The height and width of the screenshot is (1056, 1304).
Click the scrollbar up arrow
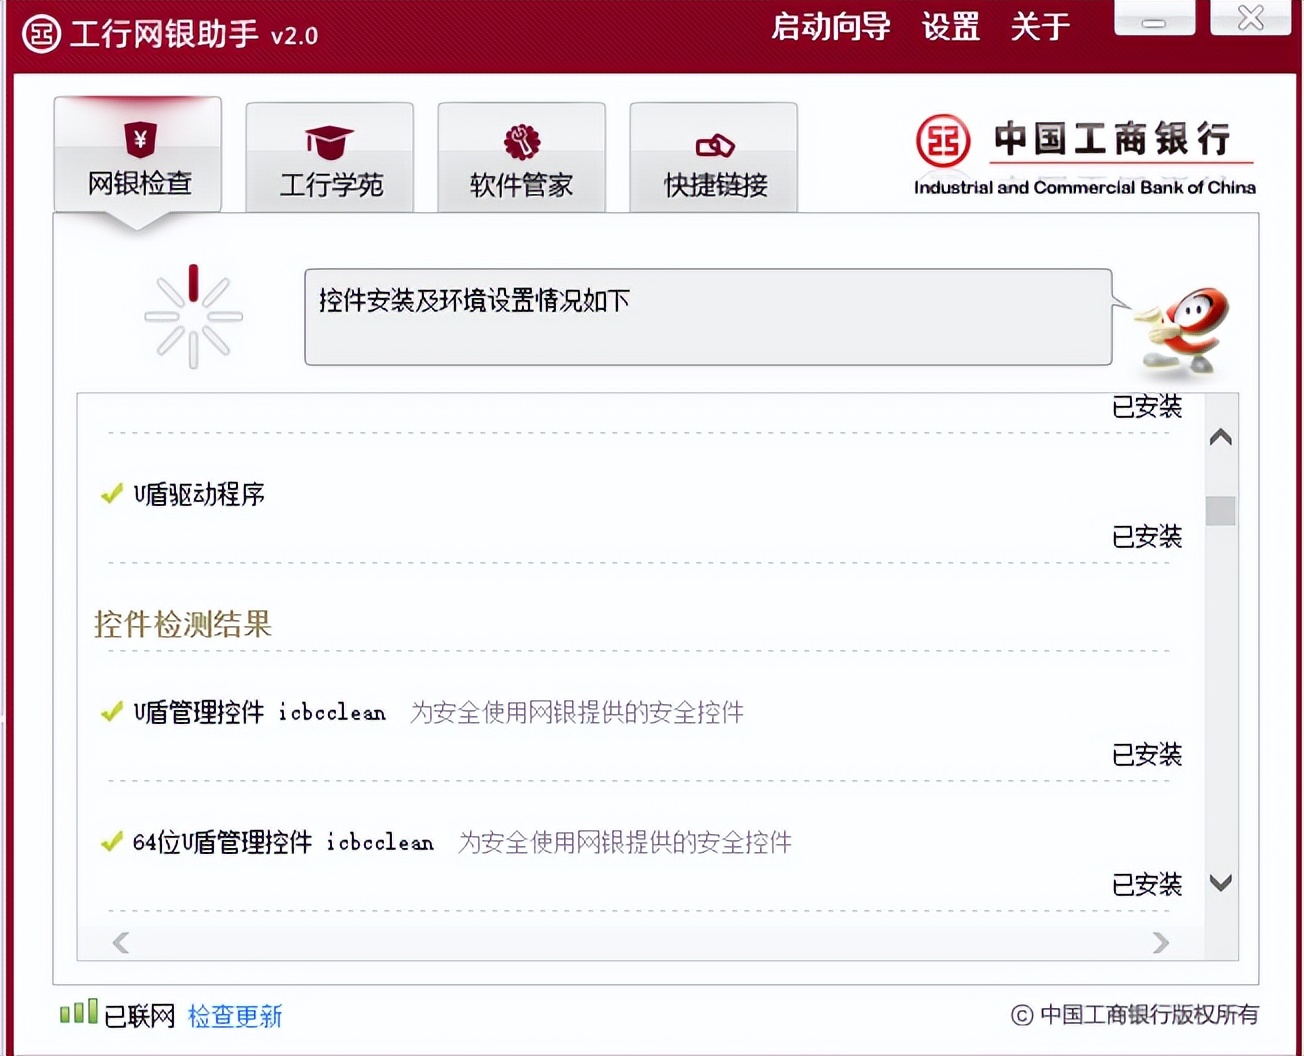coord(1219,437)
